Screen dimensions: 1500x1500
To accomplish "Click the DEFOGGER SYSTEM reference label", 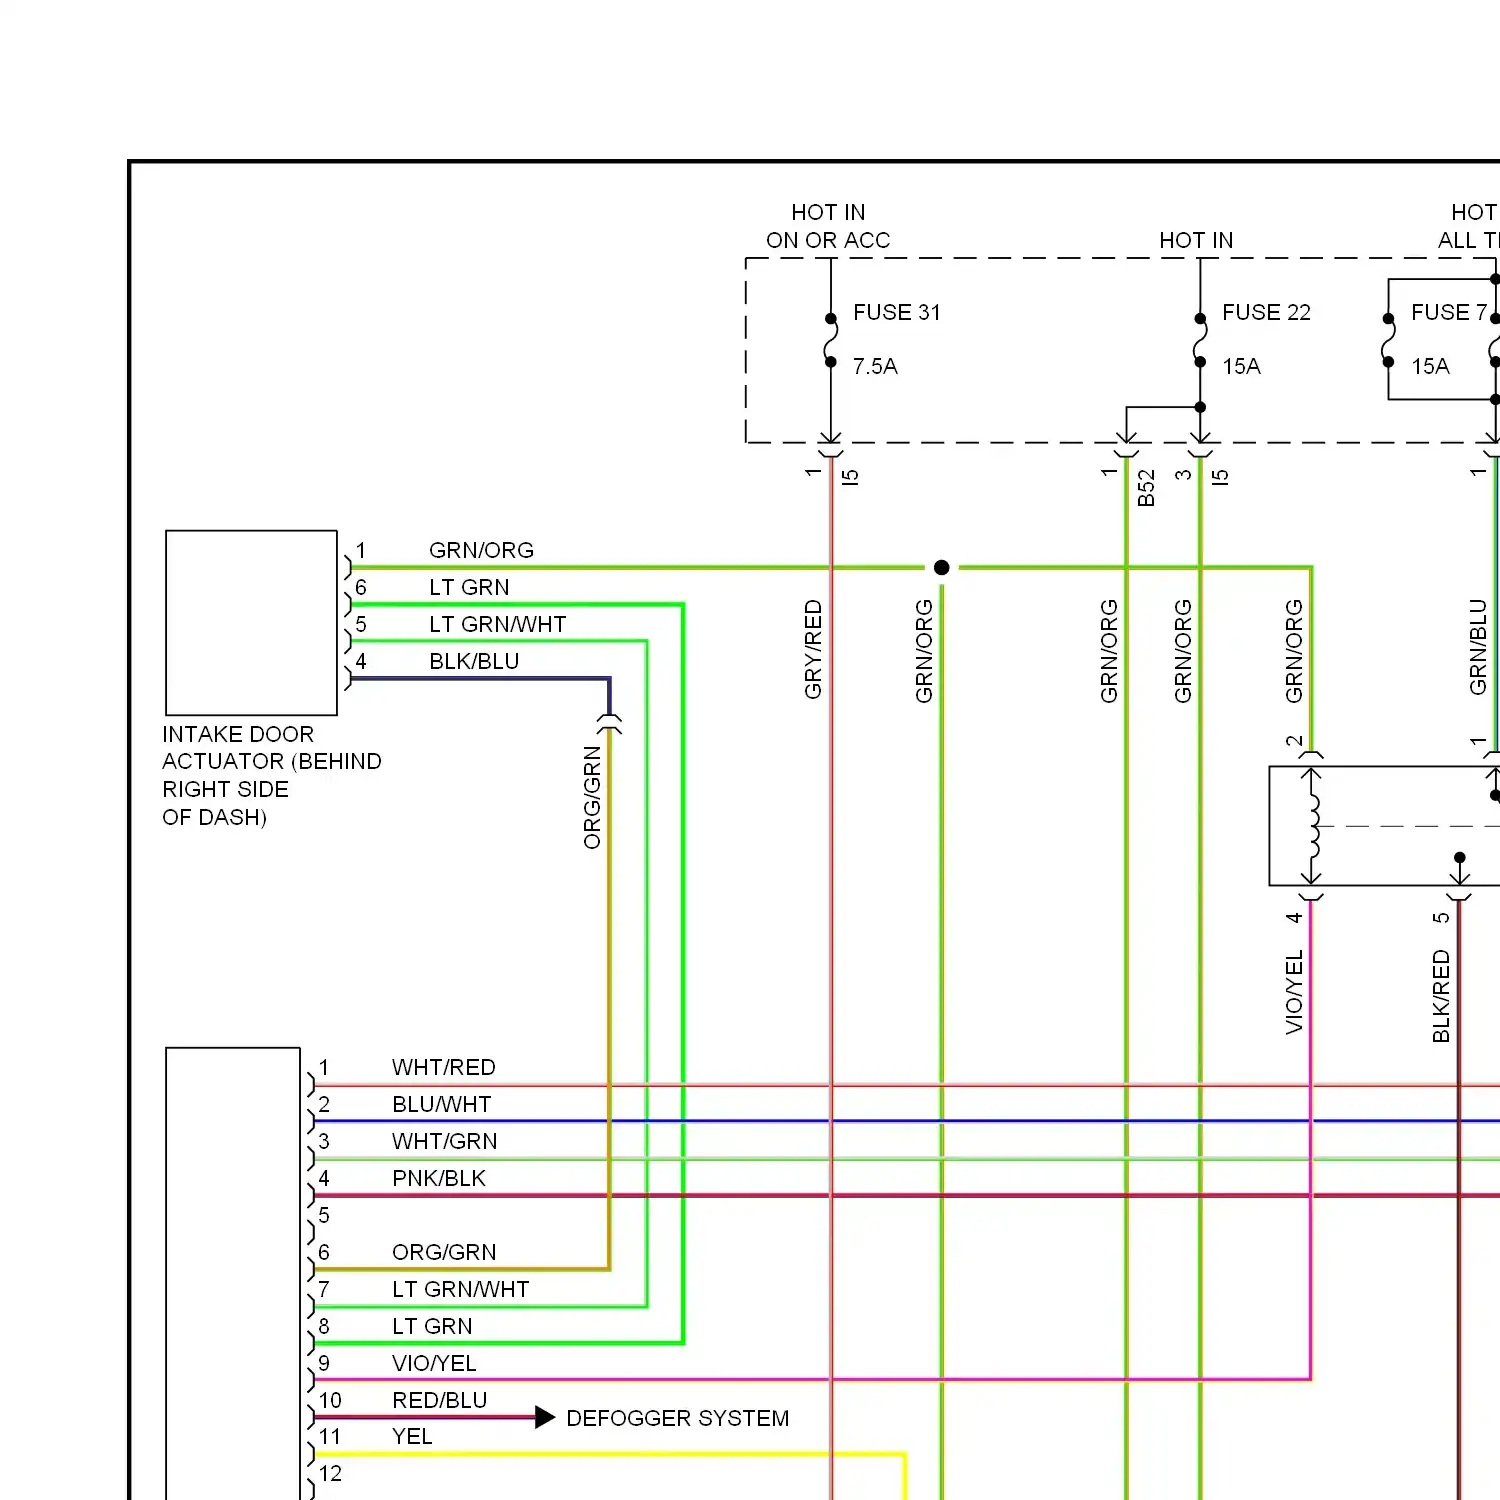I will 677,1418.
